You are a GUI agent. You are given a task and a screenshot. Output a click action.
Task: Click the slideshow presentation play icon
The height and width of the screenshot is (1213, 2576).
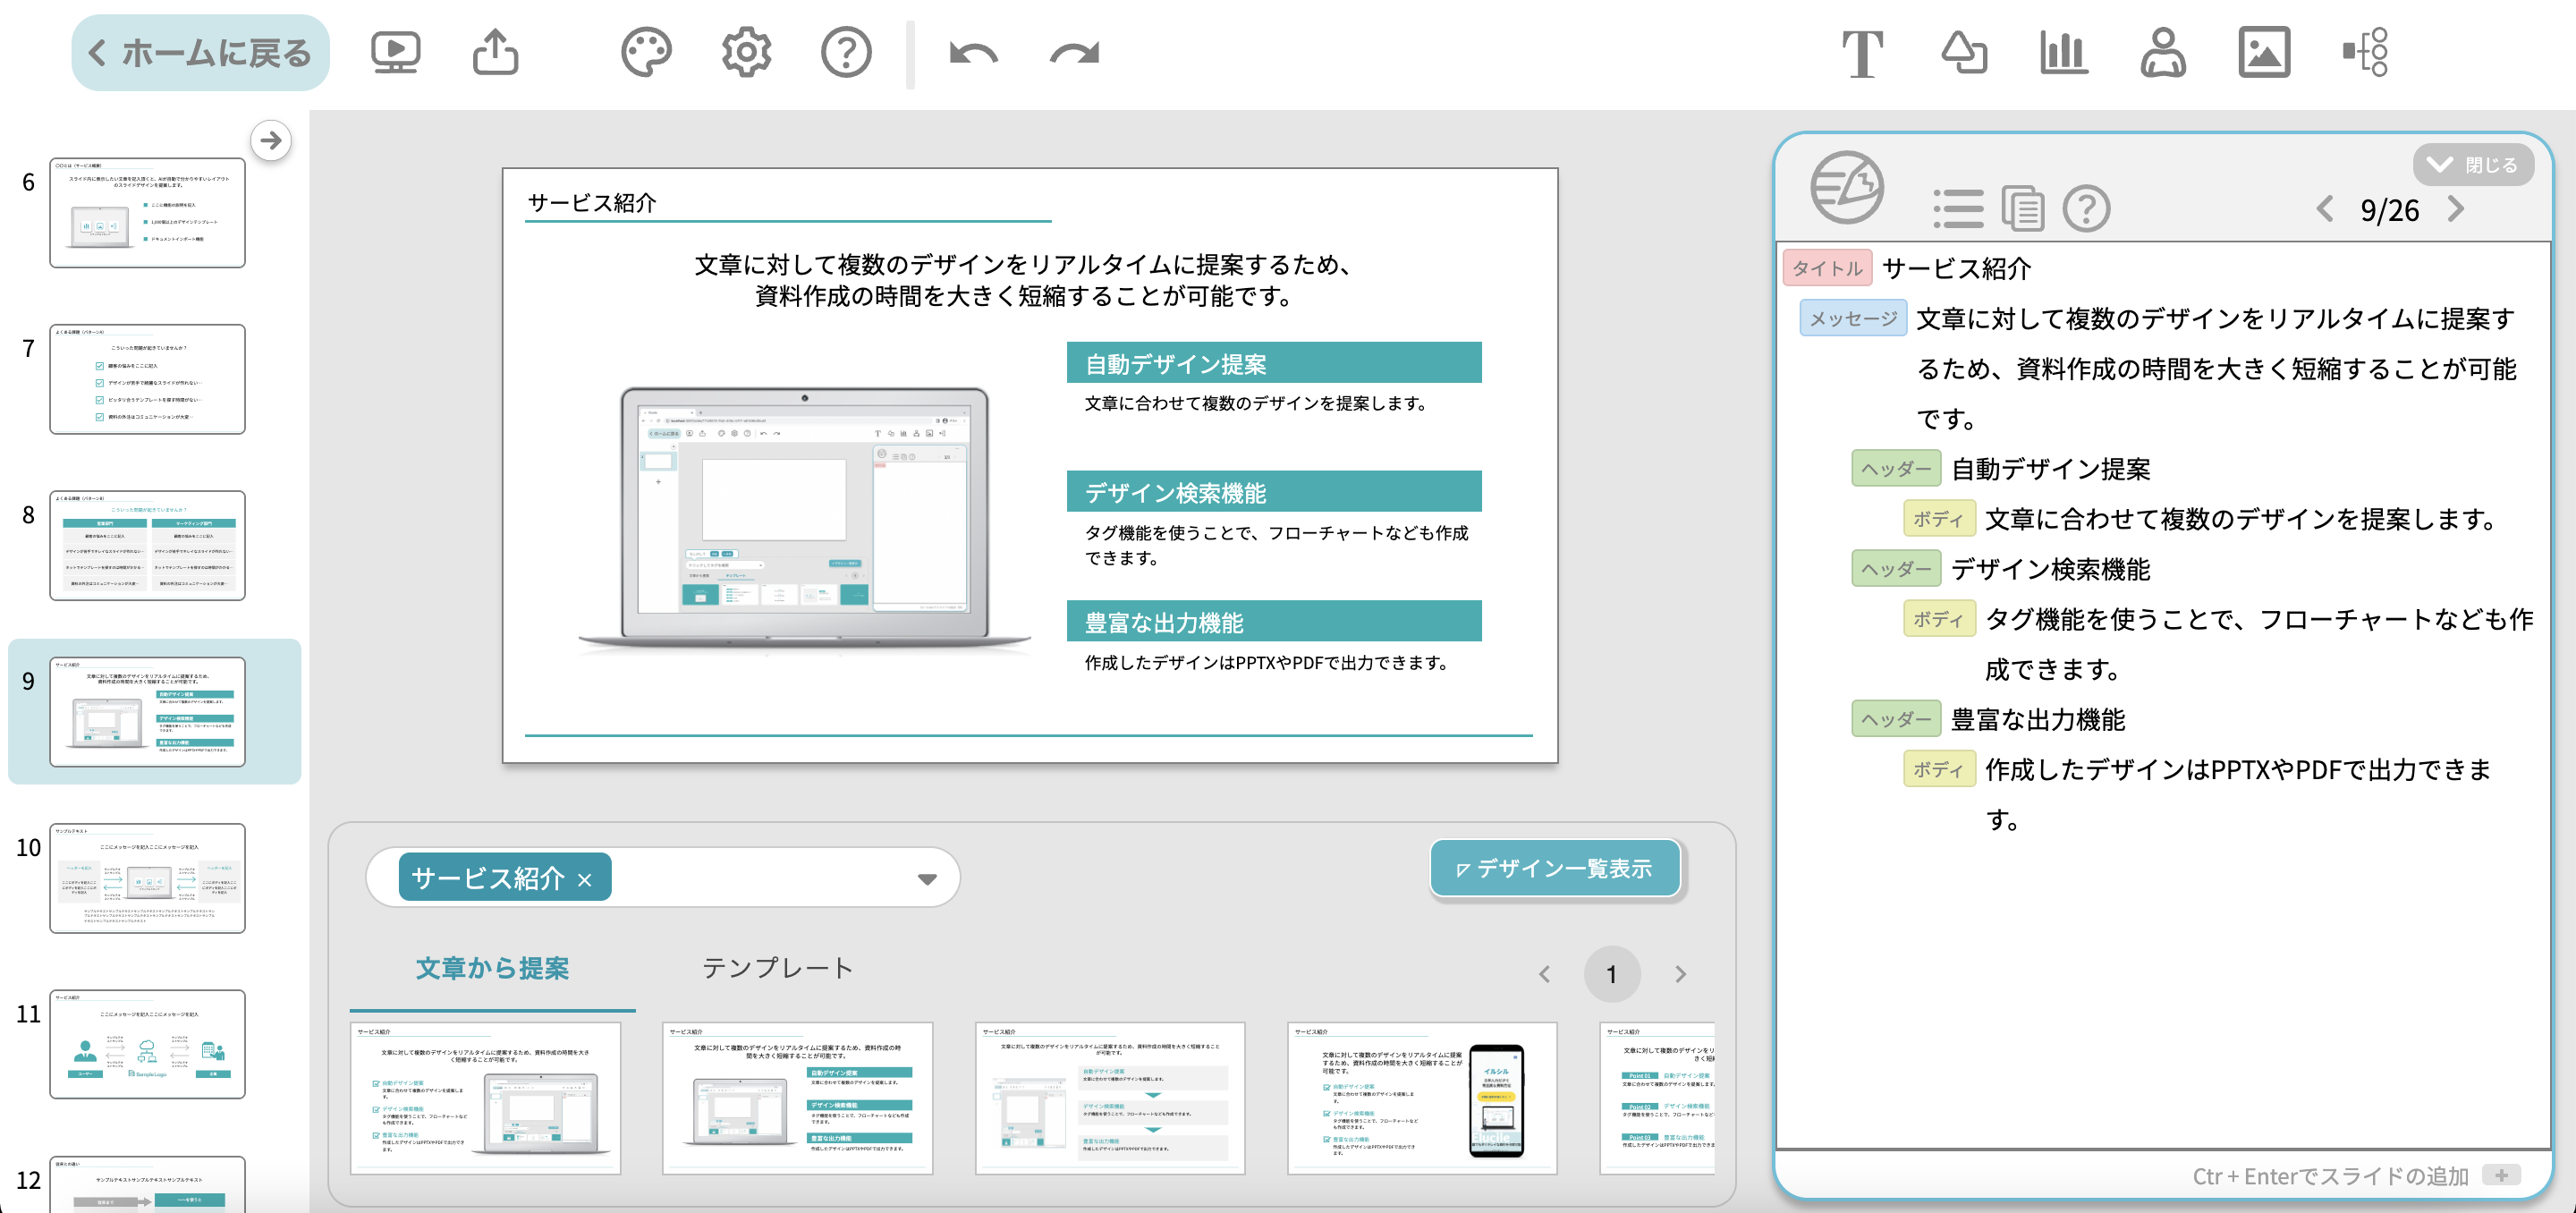[x=396, y=52]
